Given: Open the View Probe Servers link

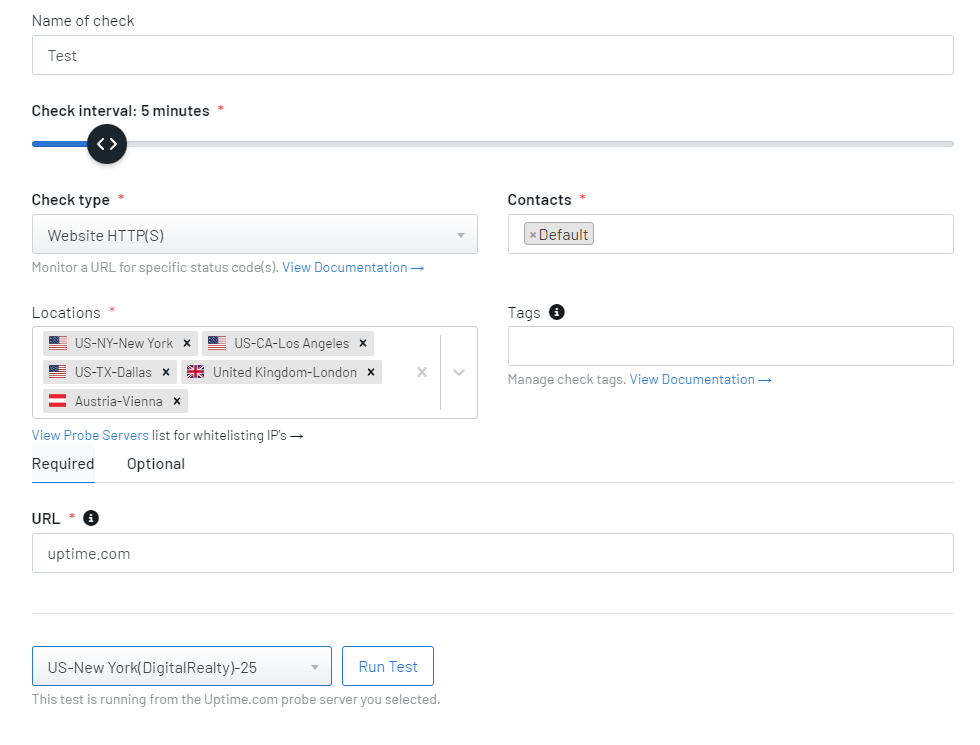Looking at the screenshot, I should pyautogui.click(x=90, y=435).
